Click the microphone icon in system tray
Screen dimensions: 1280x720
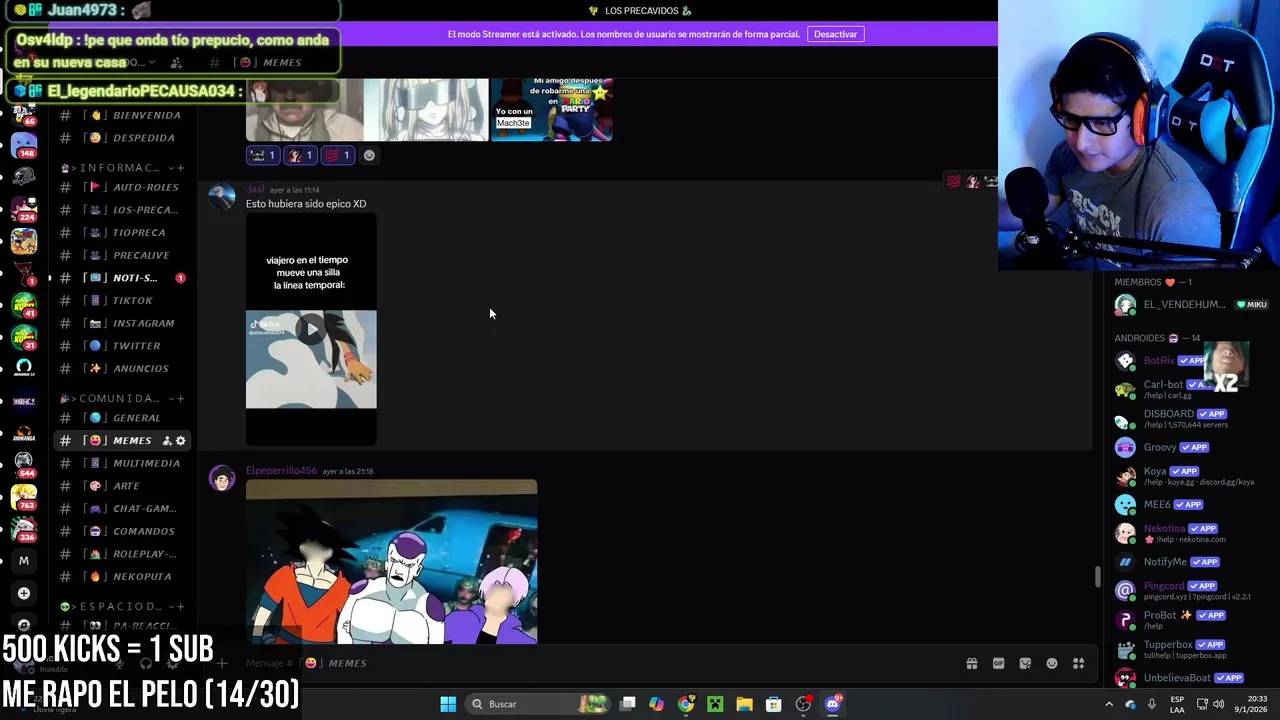(1152, 704)
